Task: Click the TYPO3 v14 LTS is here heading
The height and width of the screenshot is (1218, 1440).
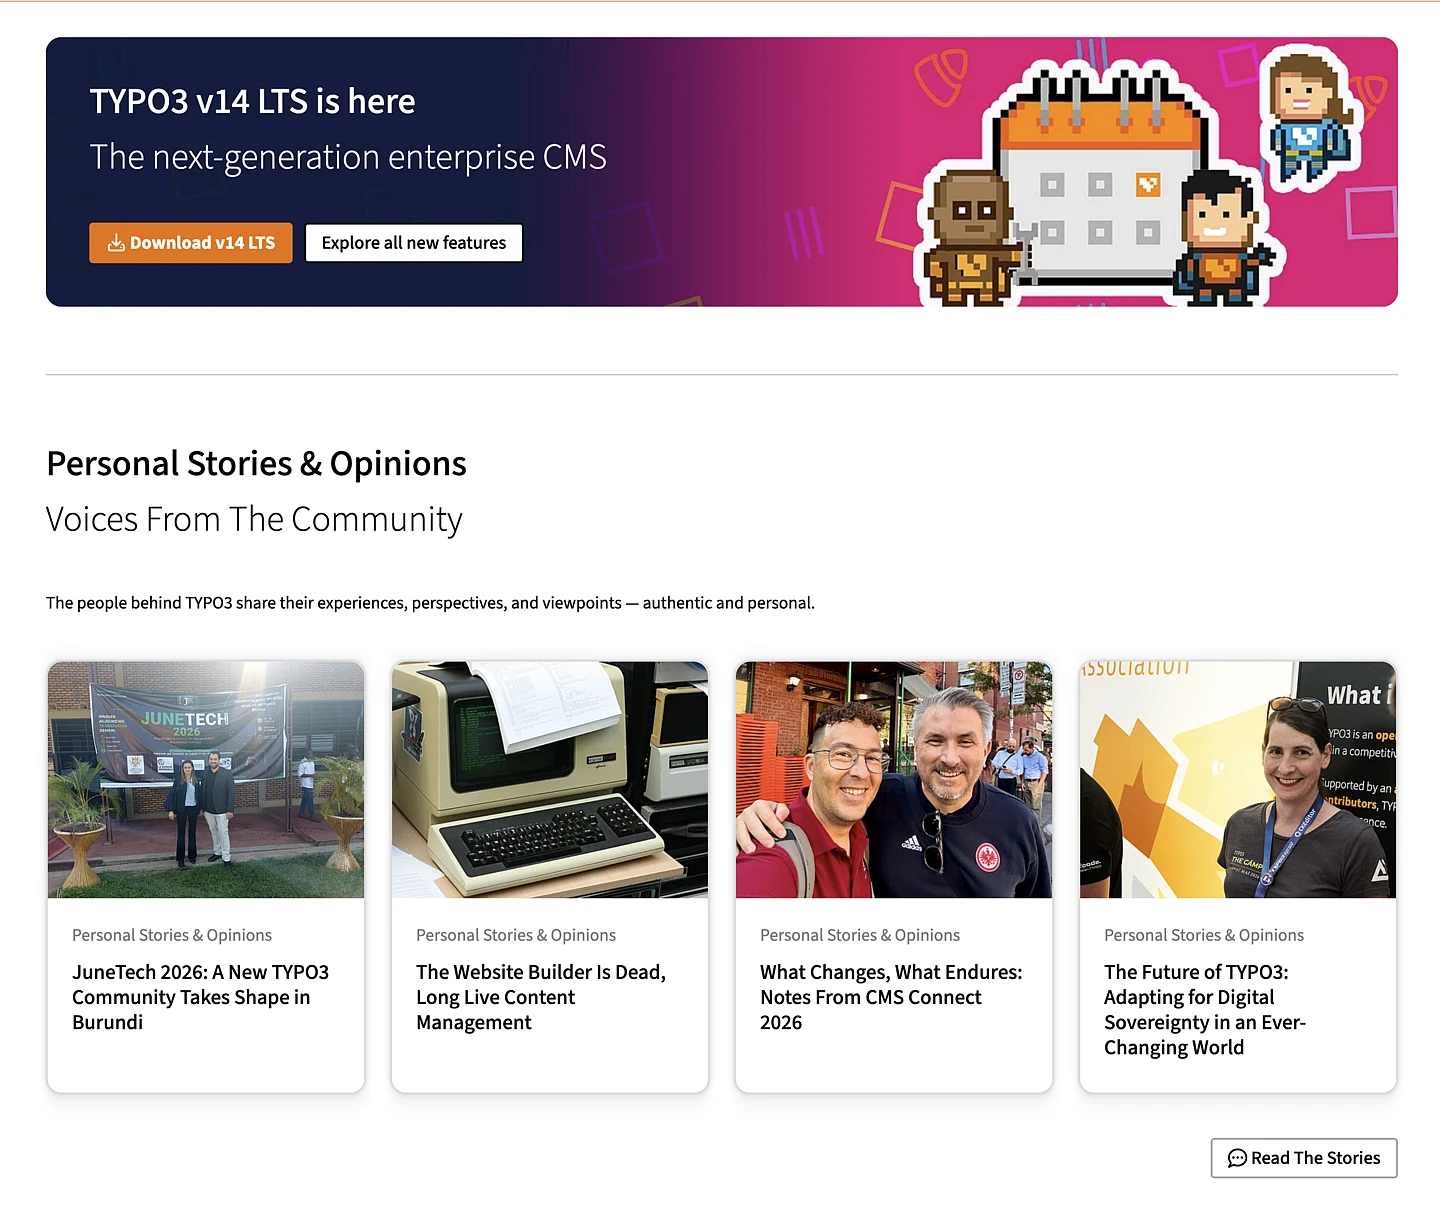Action: [252, 101]
